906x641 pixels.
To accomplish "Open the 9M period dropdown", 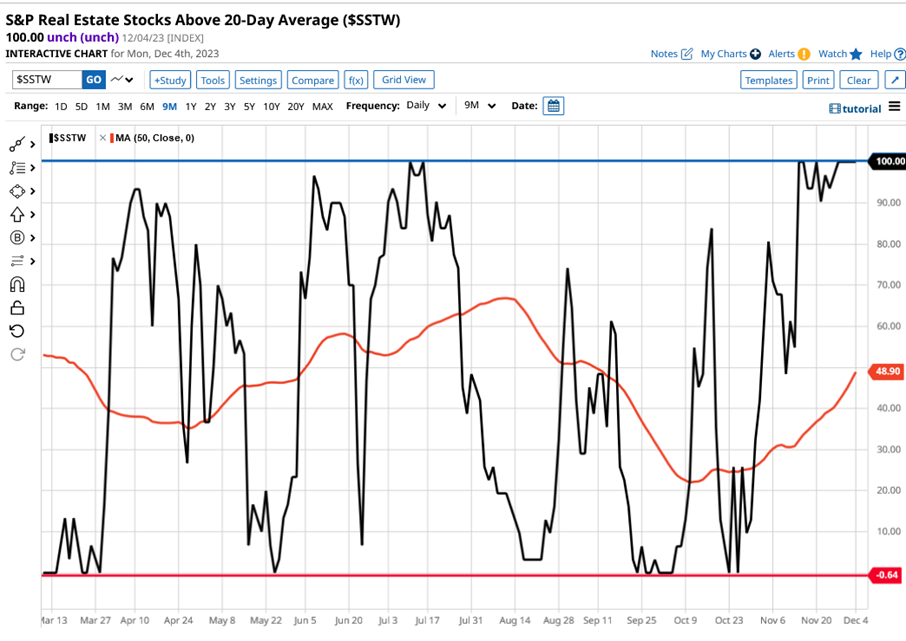I will (x=477, y=105).
